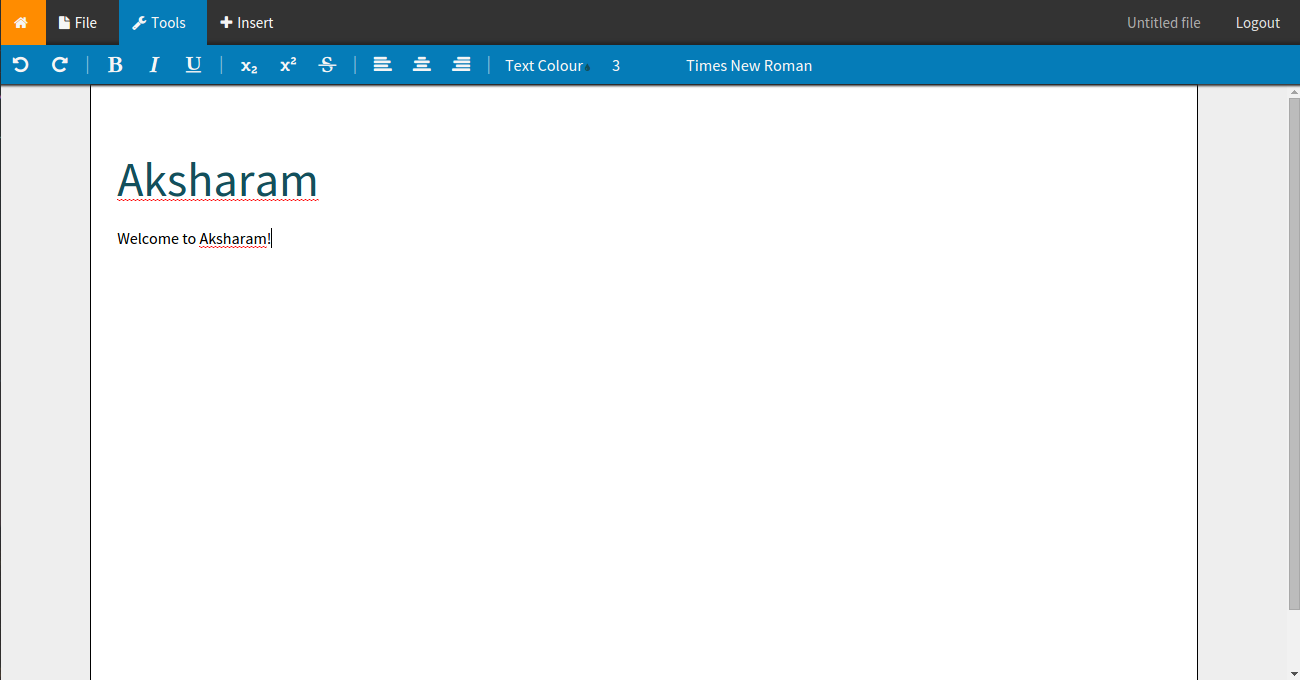The width and height of the screenshot is (1300, 680).
Task: Apply strikethrough to the text
Action: [x=327, y=64]
